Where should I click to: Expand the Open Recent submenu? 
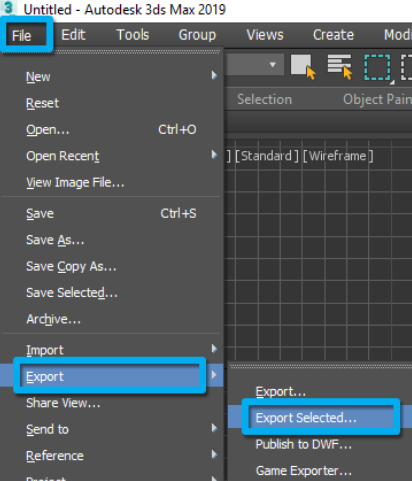pos(111,156)
